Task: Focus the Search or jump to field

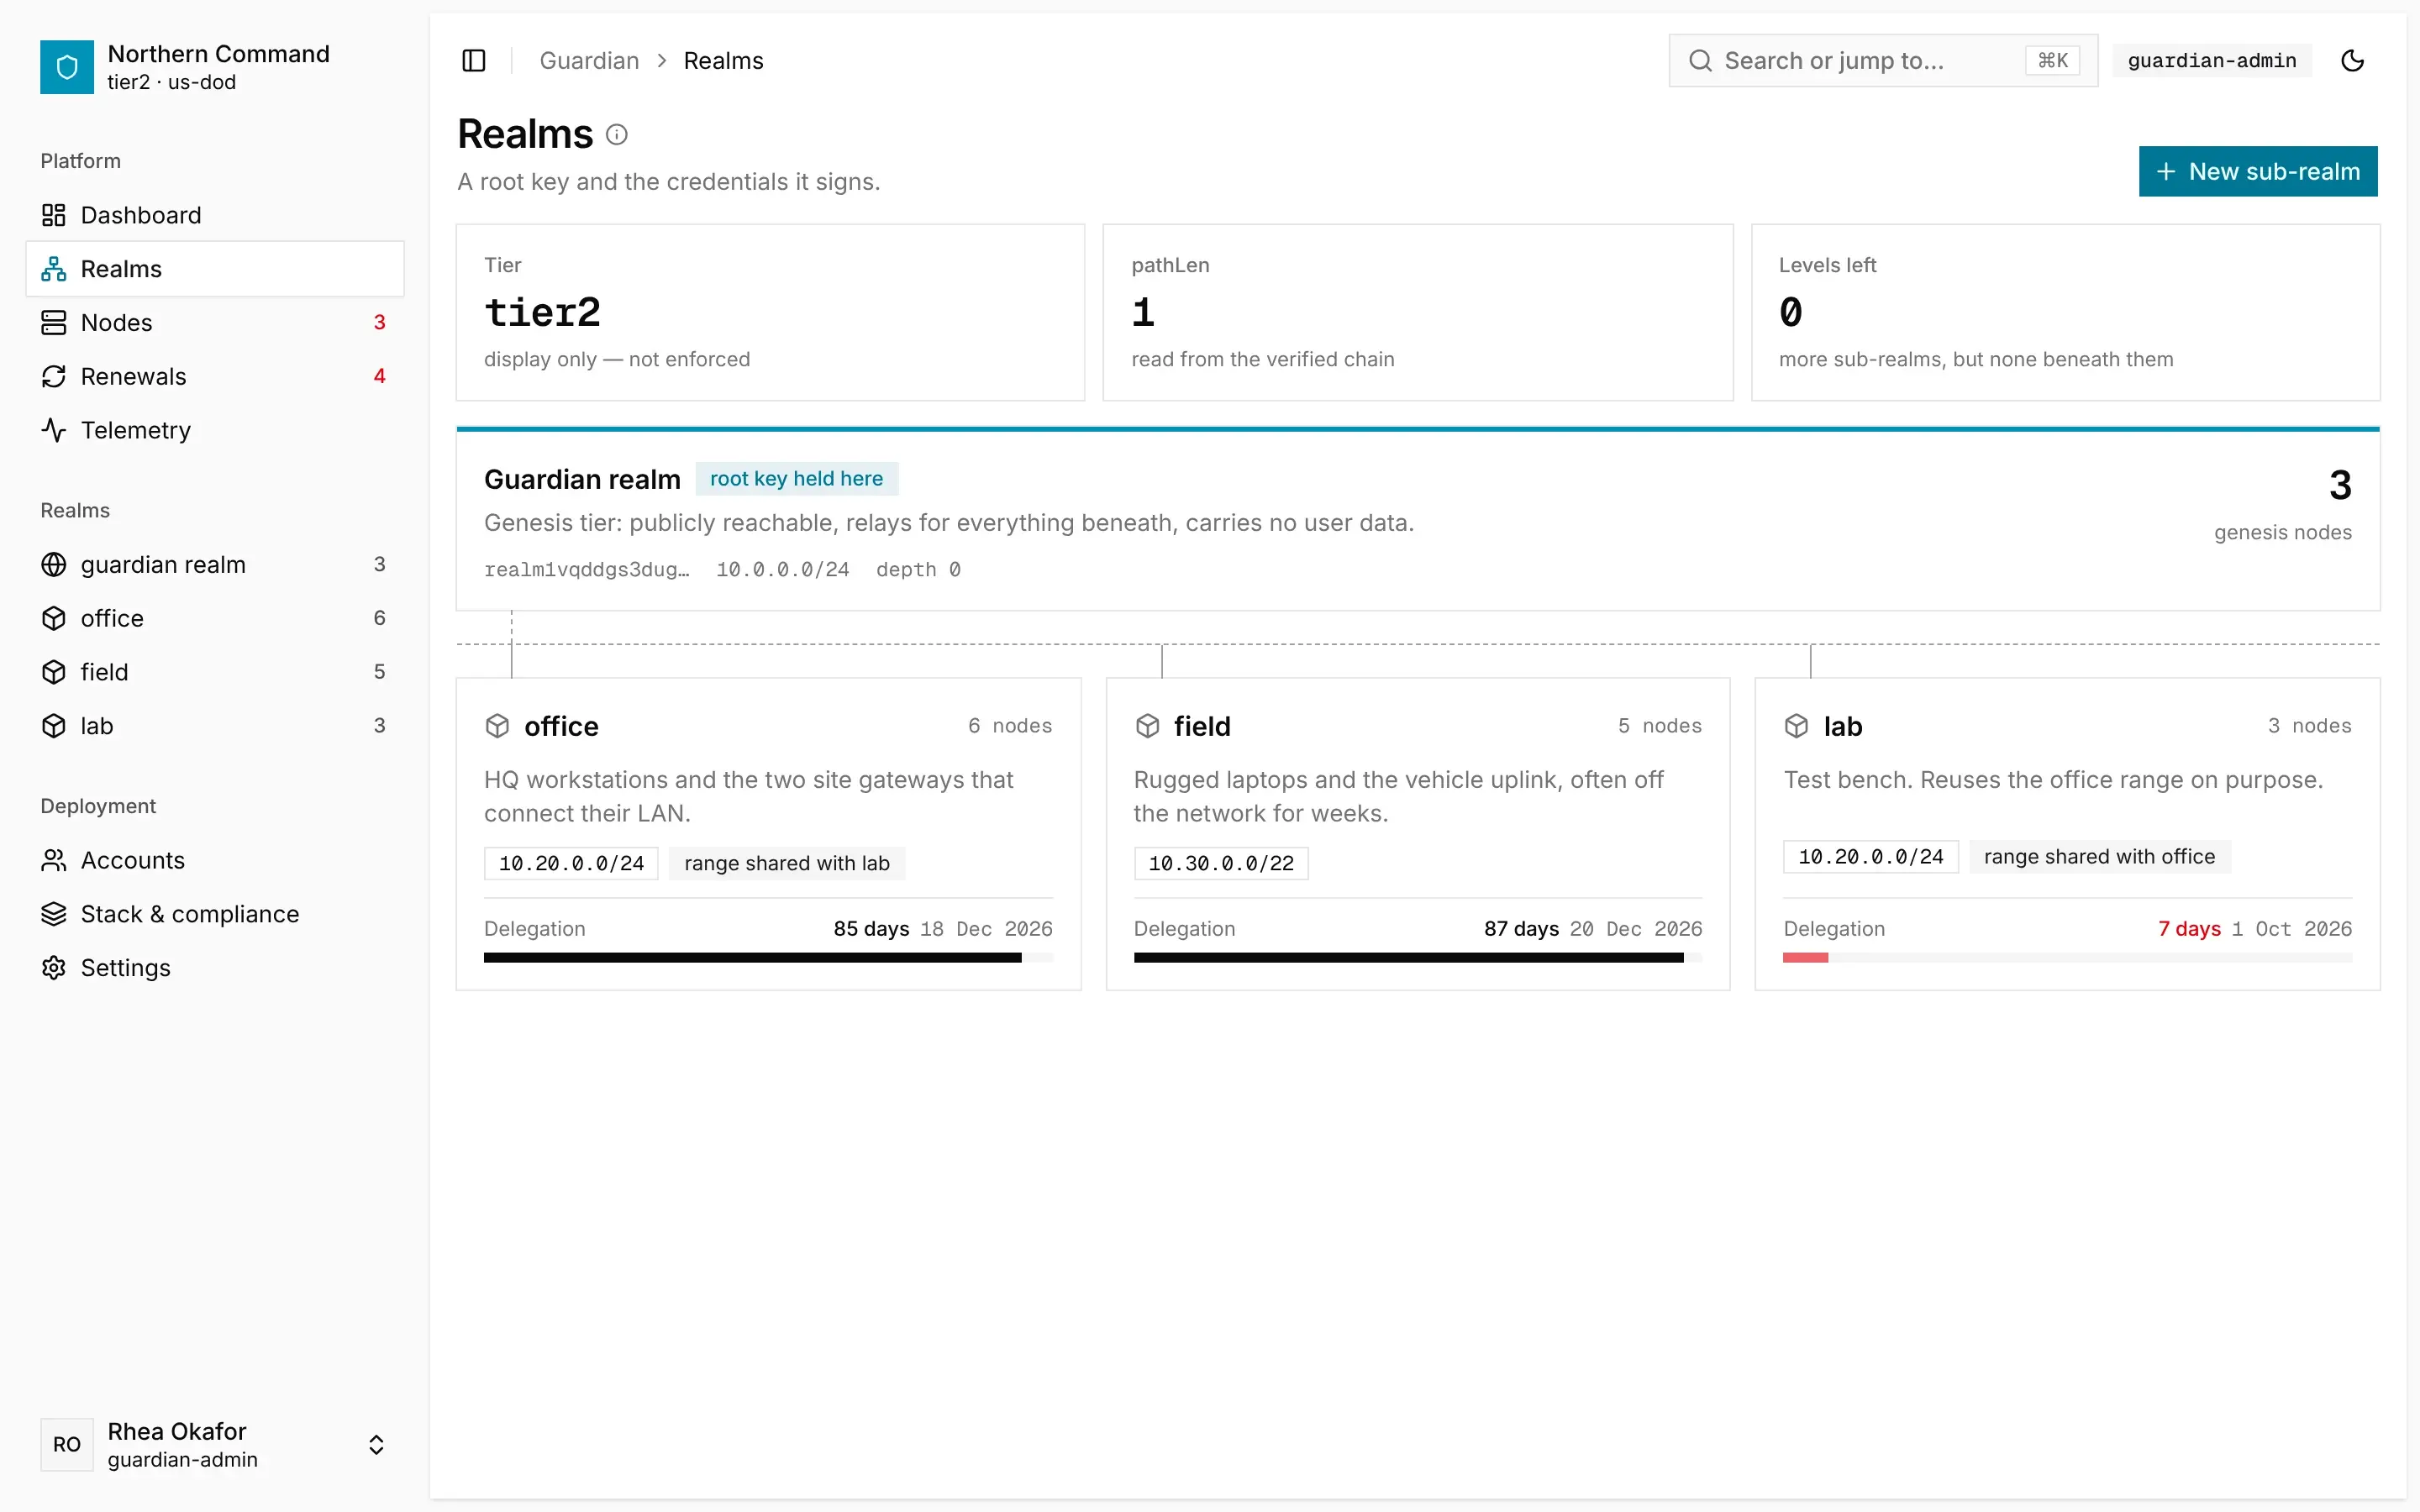Action: point(1882,61)
